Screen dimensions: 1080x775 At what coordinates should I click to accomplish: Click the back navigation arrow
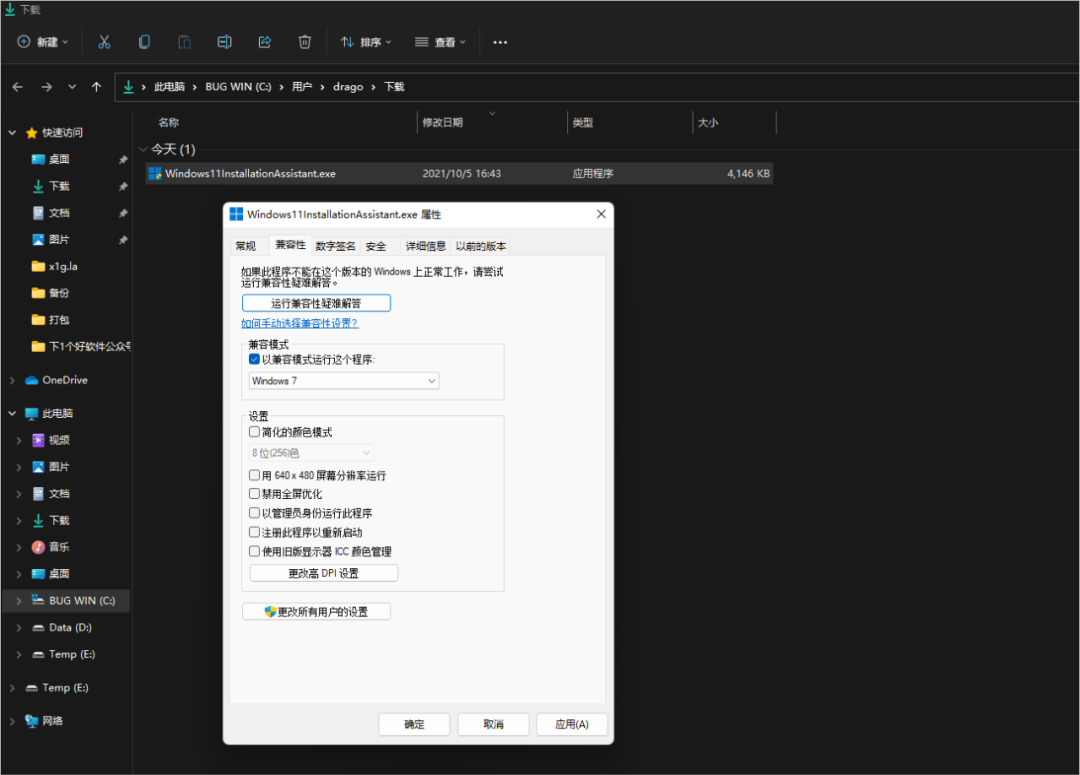[x=18, y=87]
